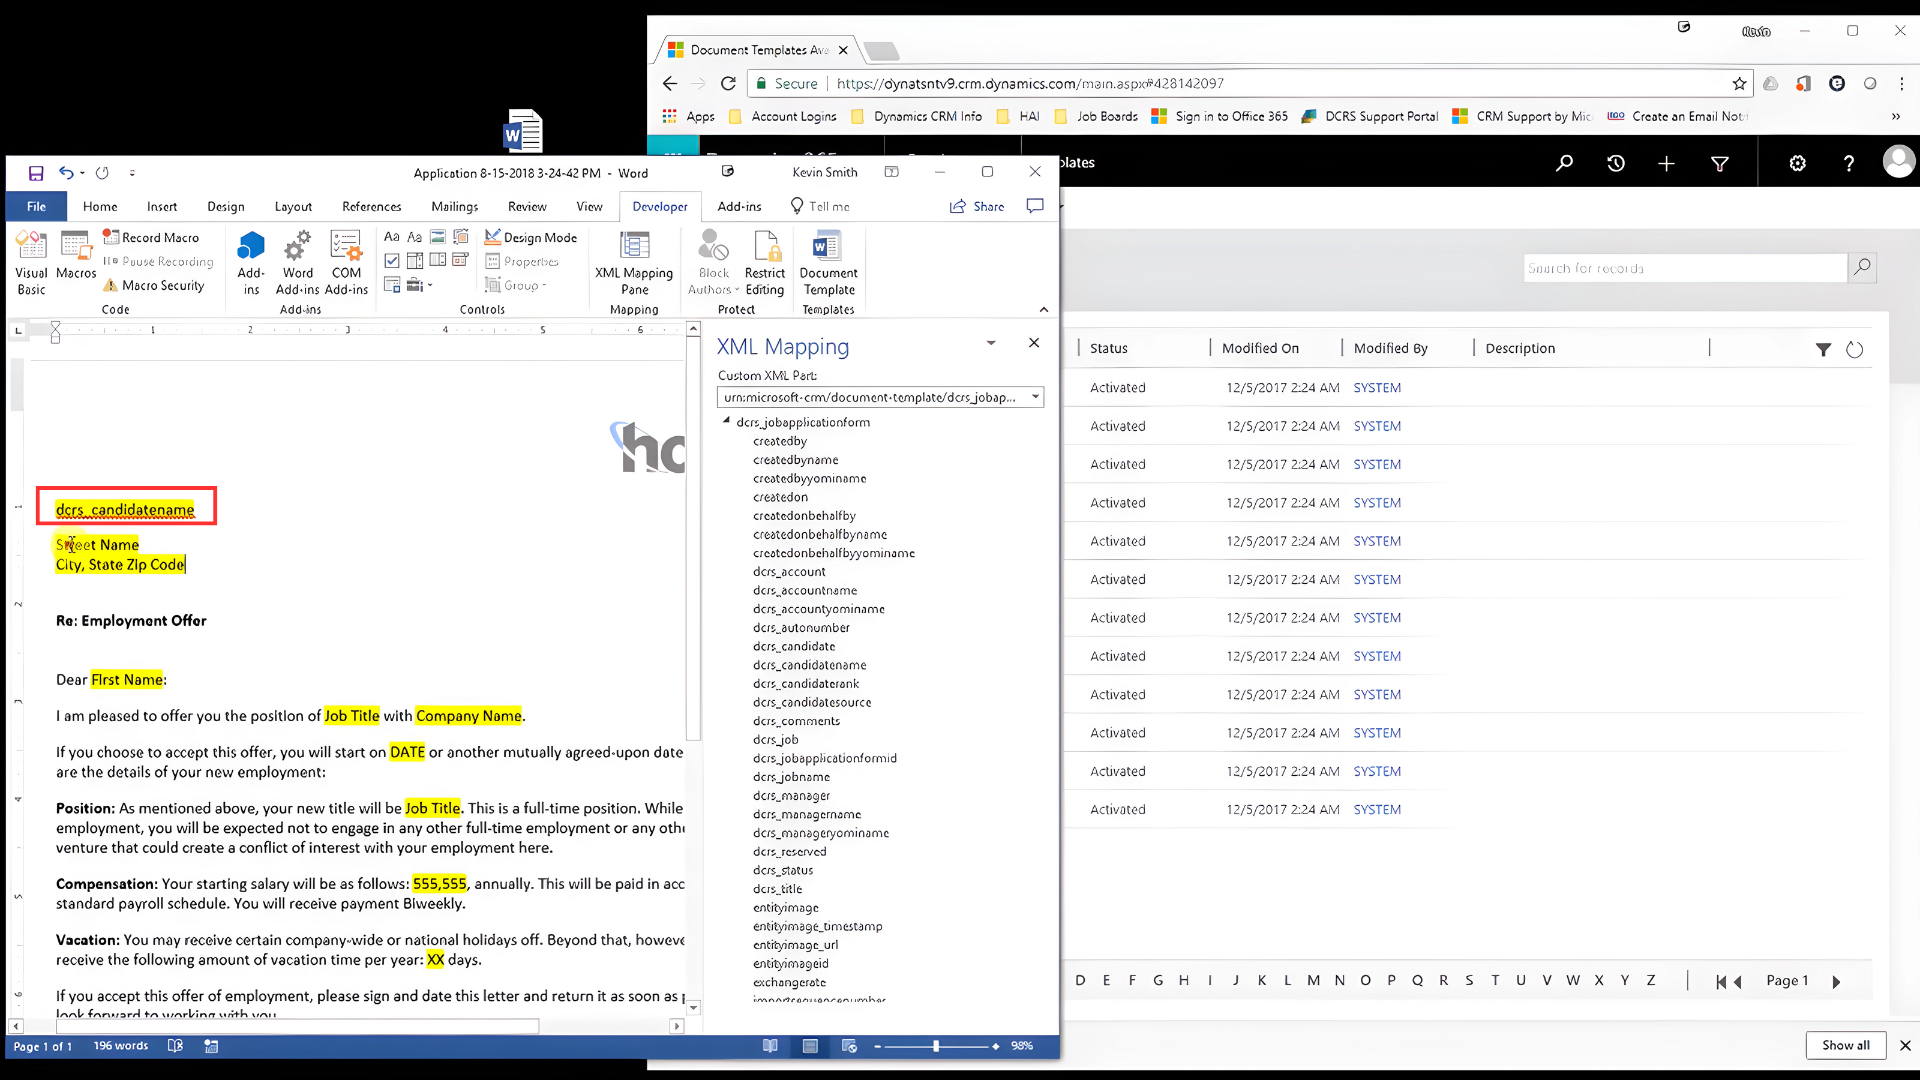Click zoom in plus on Word status bar
This screenshot has width=1920, height=1080.
pyautogui.click(x=996, y=1046)
